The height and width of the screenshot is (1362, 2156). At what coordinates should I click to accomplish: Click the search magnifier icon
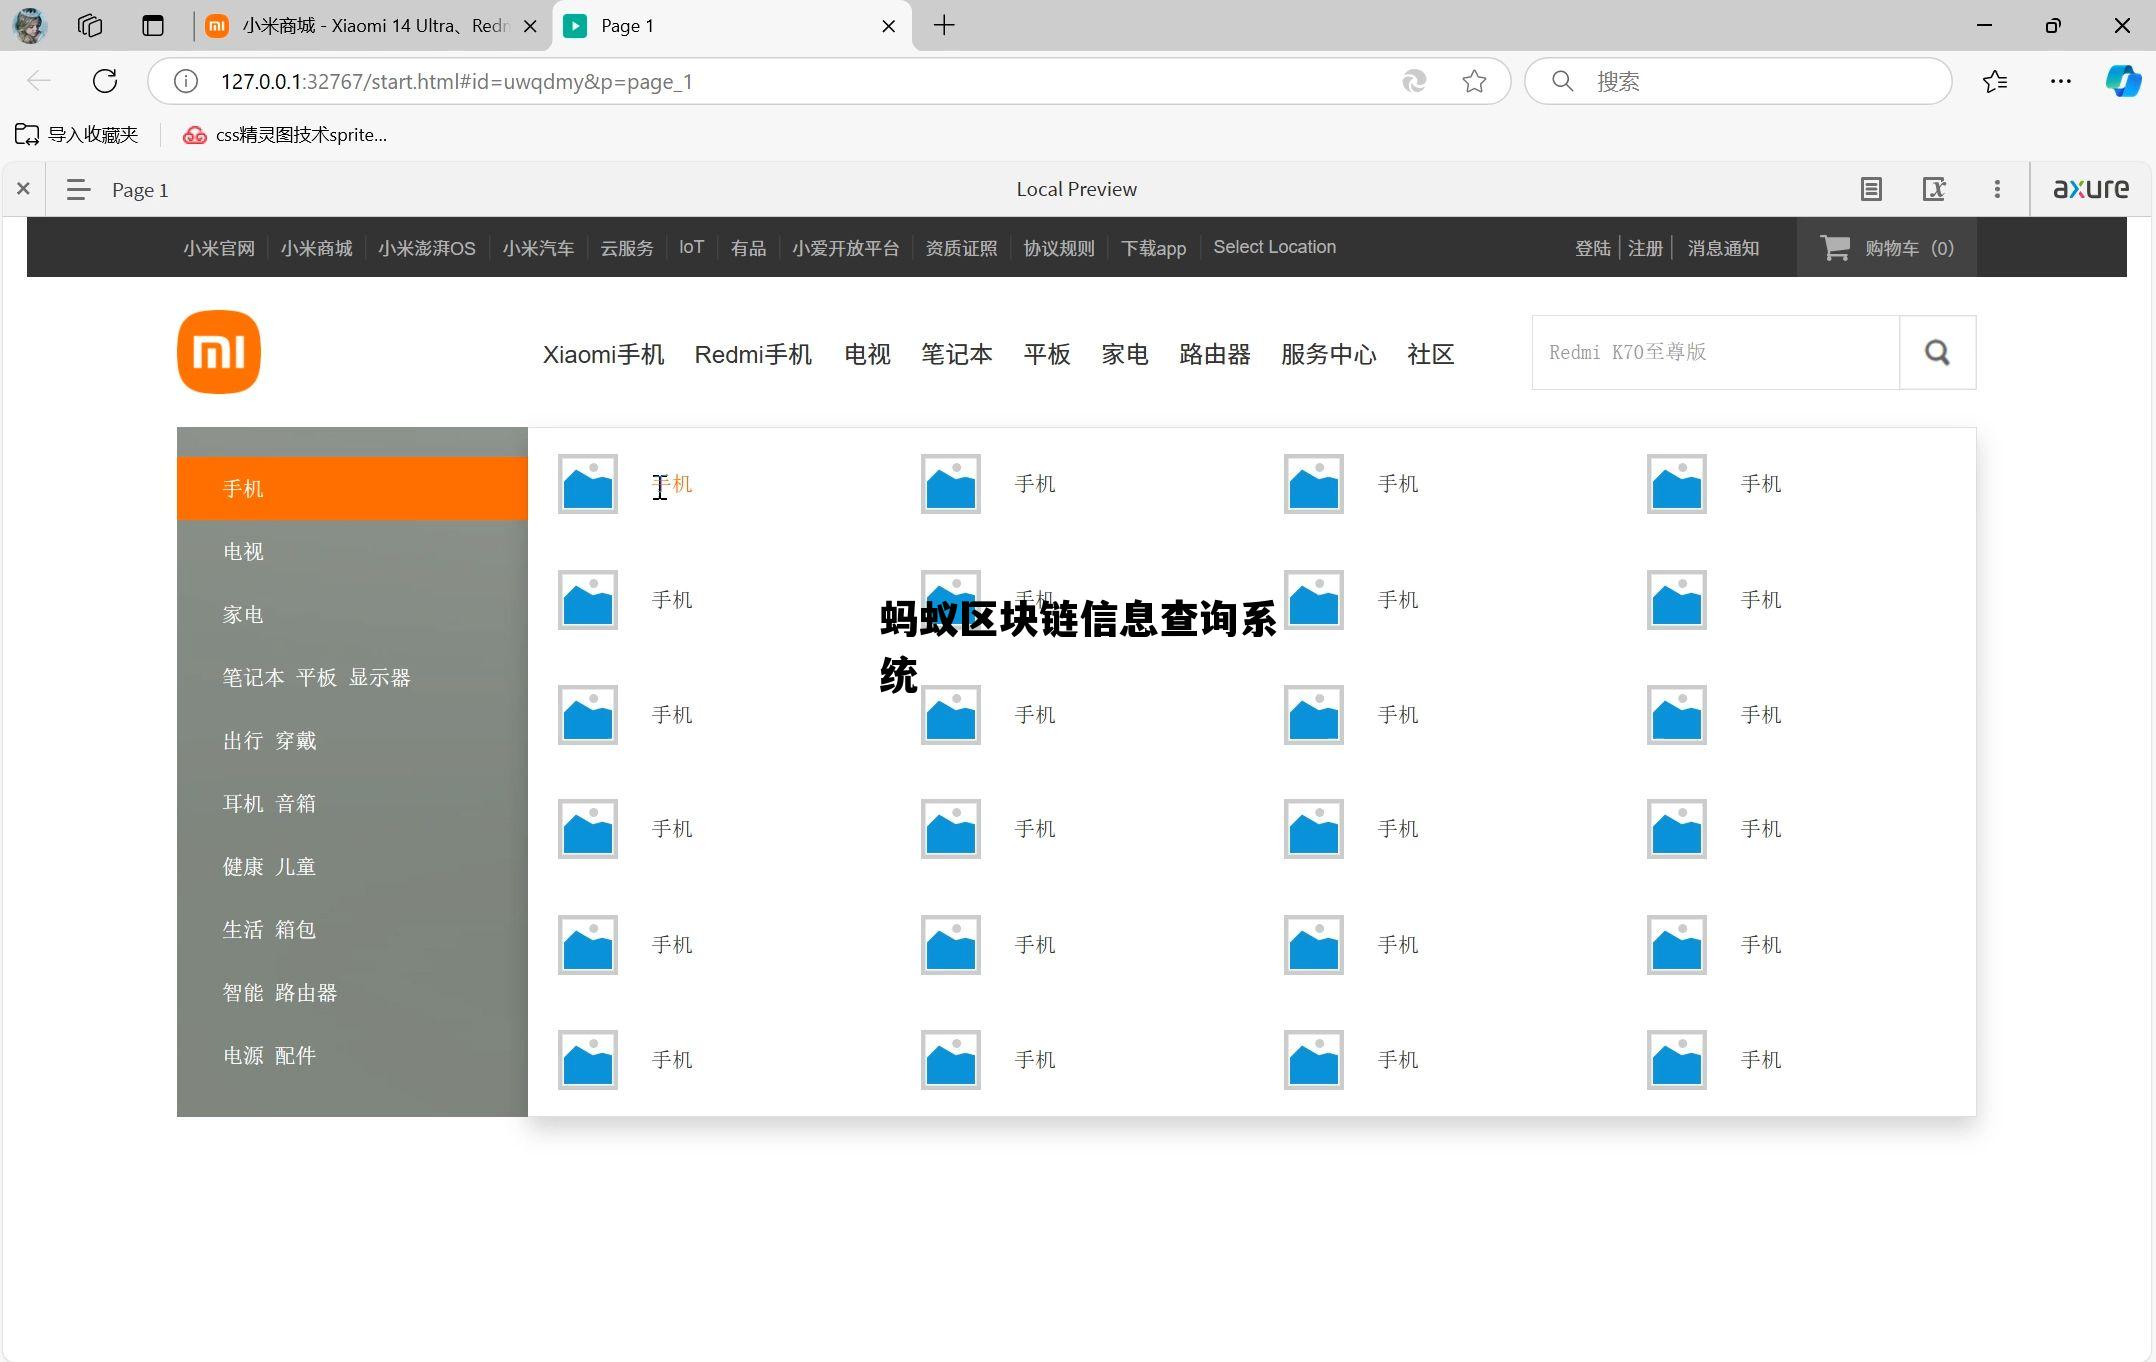pyautogui.click(x=1937, y=352)
